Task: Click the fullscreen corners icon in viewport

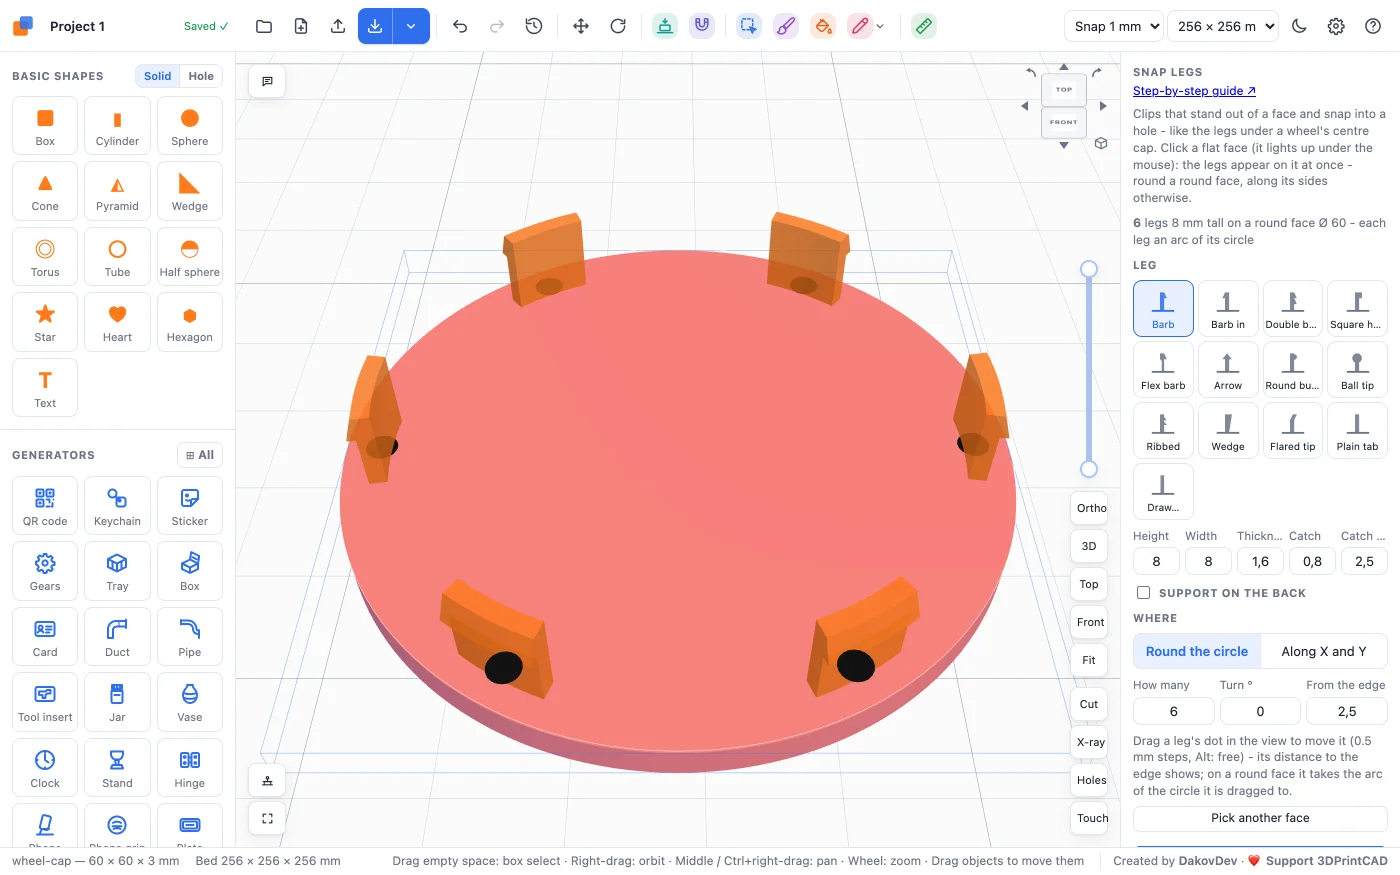Action: [267, 818]
